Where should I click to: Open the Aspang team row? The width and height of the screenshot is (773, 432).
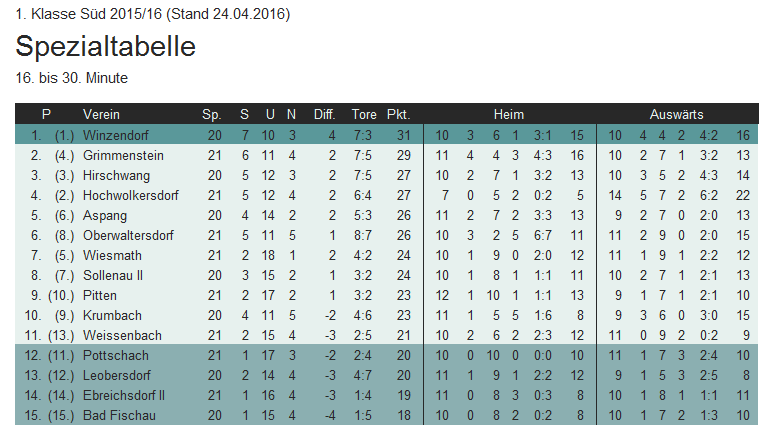pos(105,215)
